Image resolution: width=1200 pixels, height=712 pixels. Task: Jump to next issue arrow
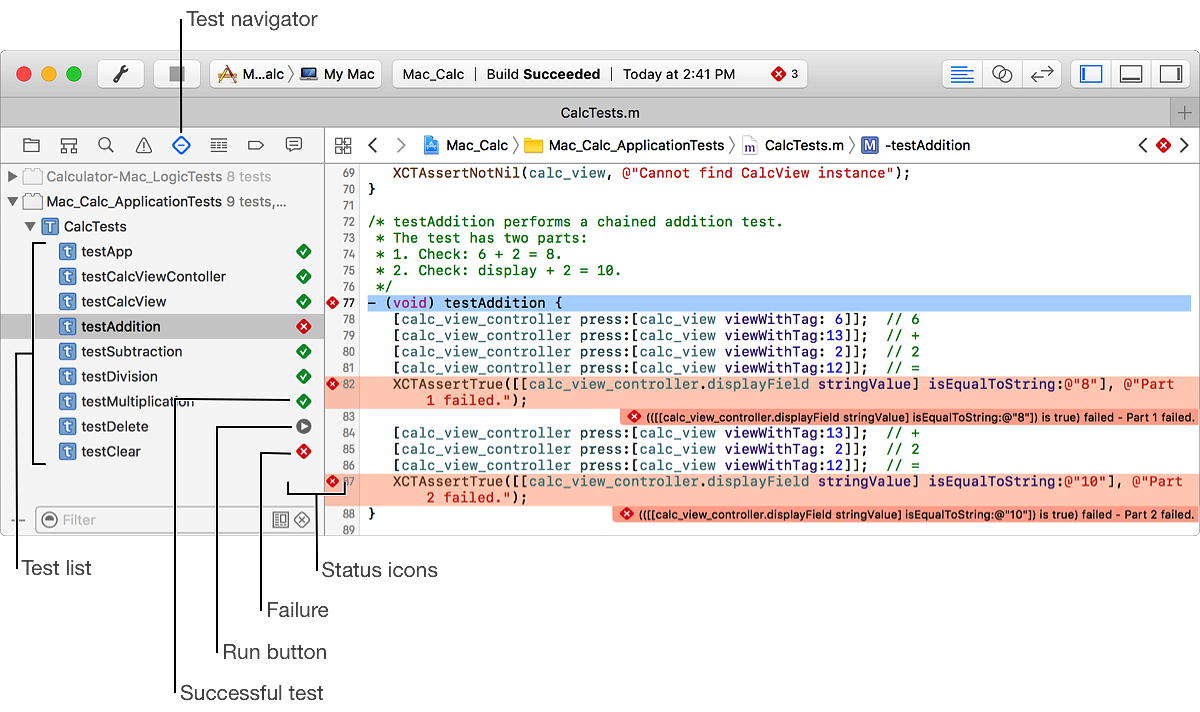point(1184,145)
